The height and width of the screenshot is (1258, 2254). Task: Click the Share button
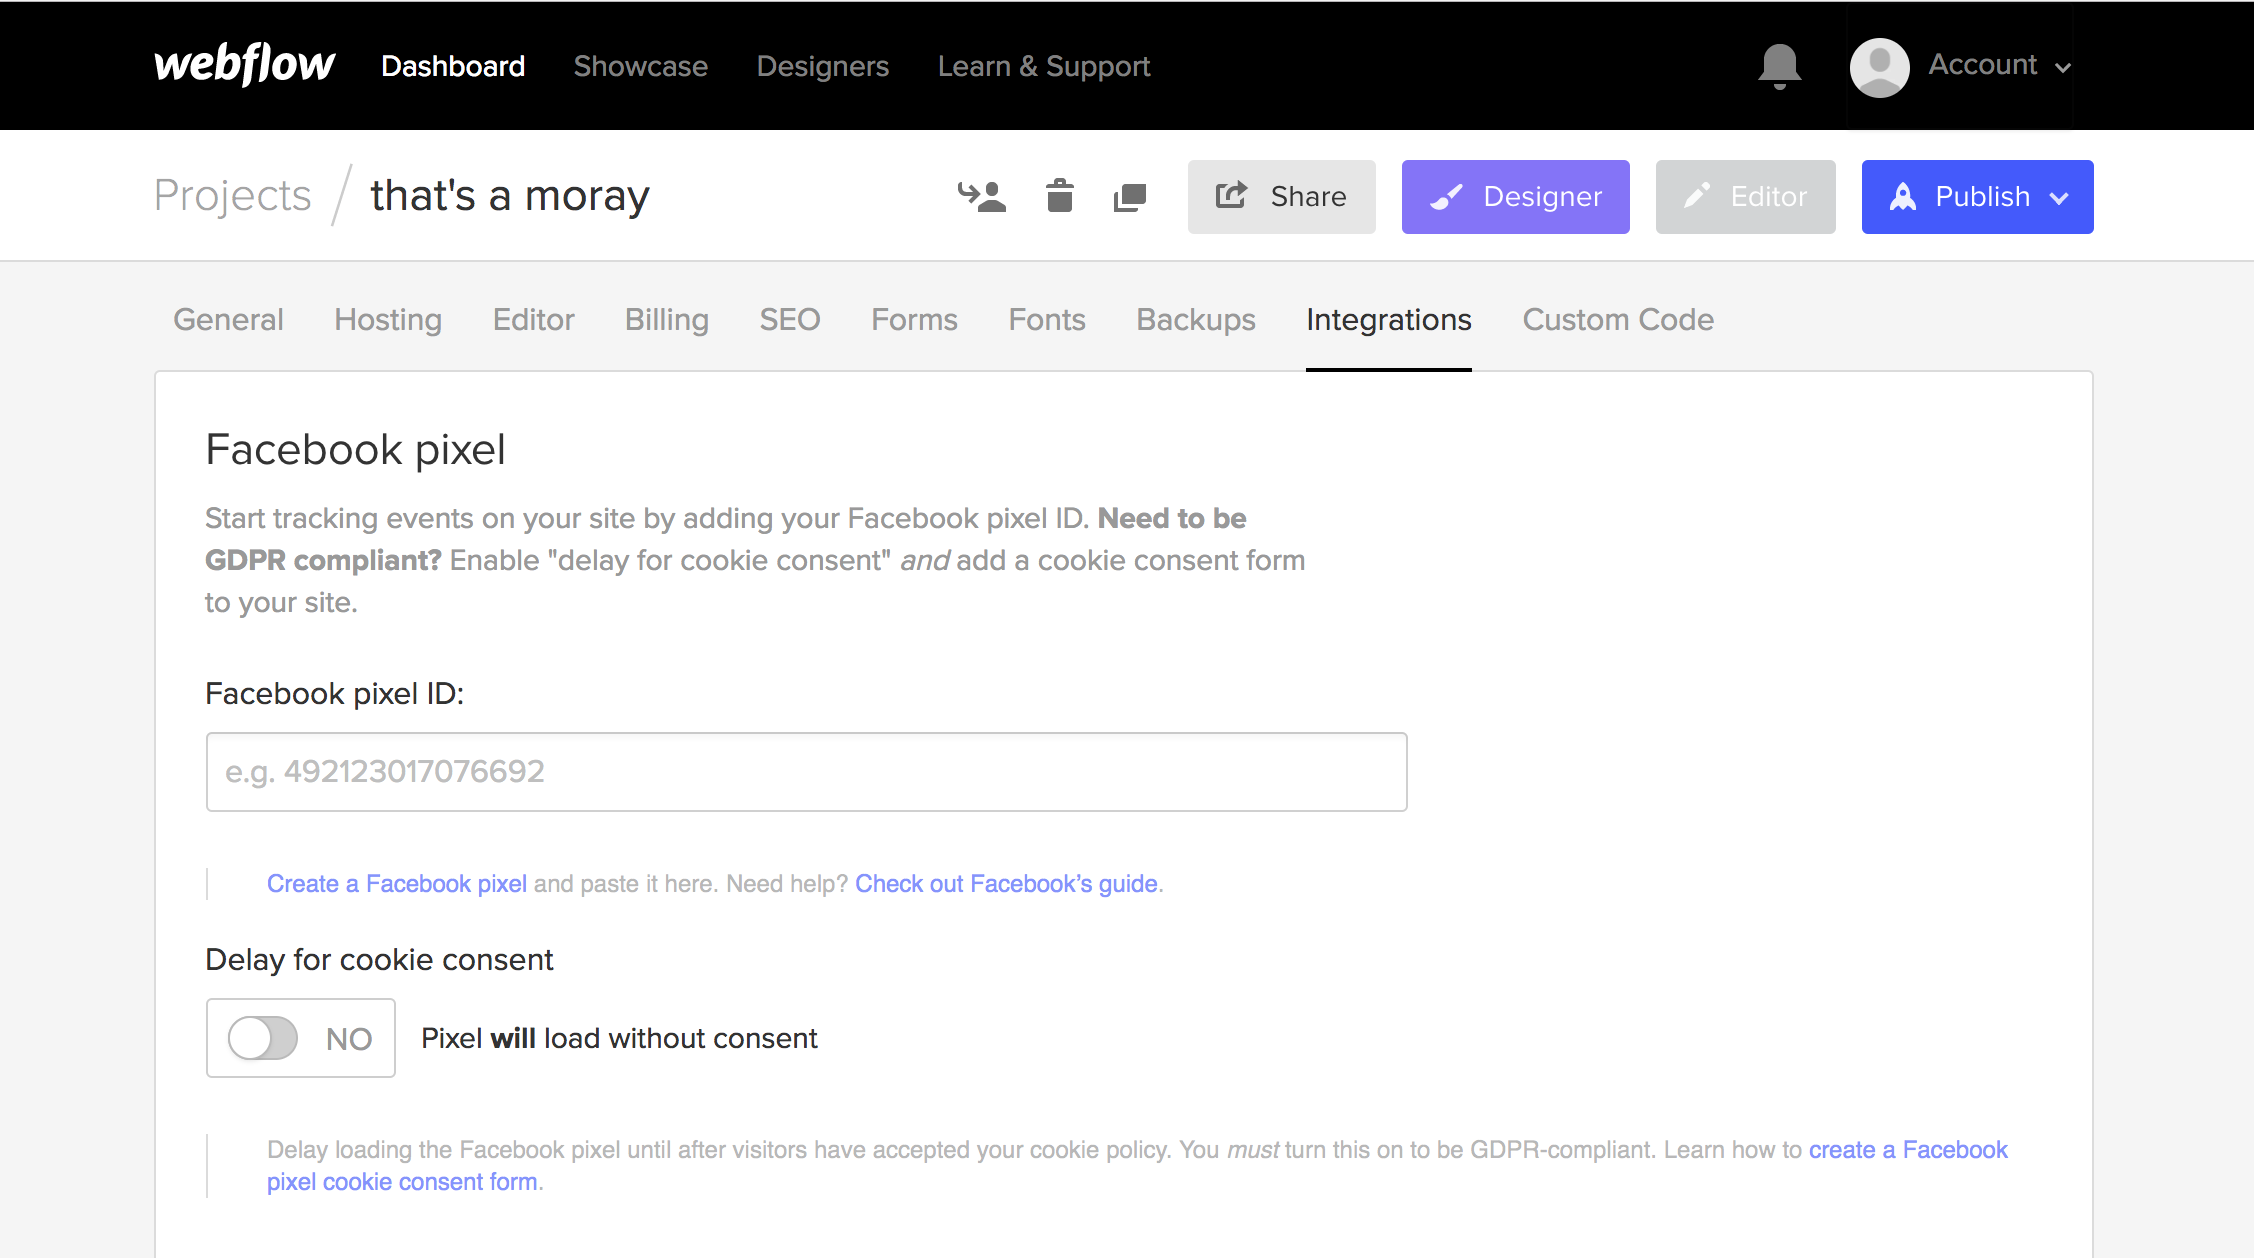(x=1281, y=197)
